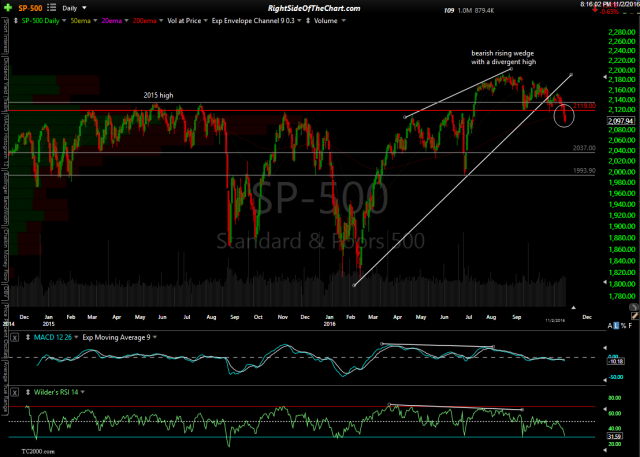Open the pencil drawing tools icon

(x=635, y=316)
